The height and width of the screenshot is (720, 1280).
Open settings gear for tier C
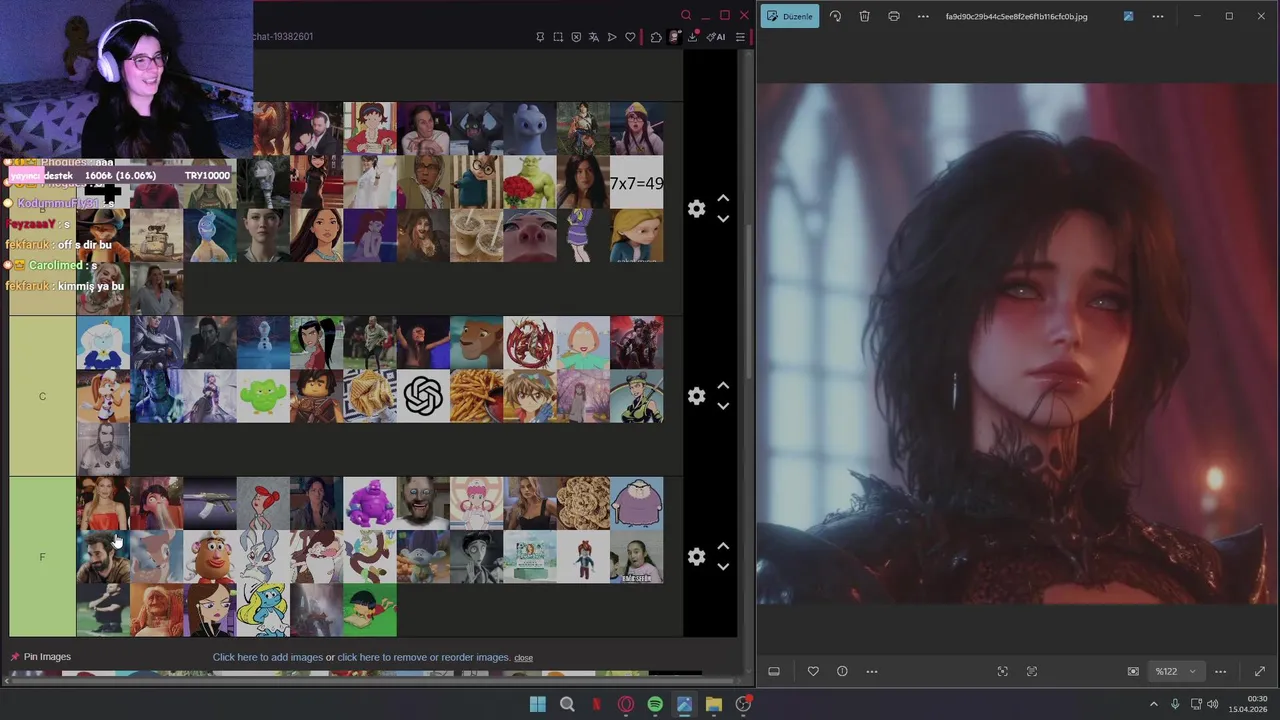697,396
